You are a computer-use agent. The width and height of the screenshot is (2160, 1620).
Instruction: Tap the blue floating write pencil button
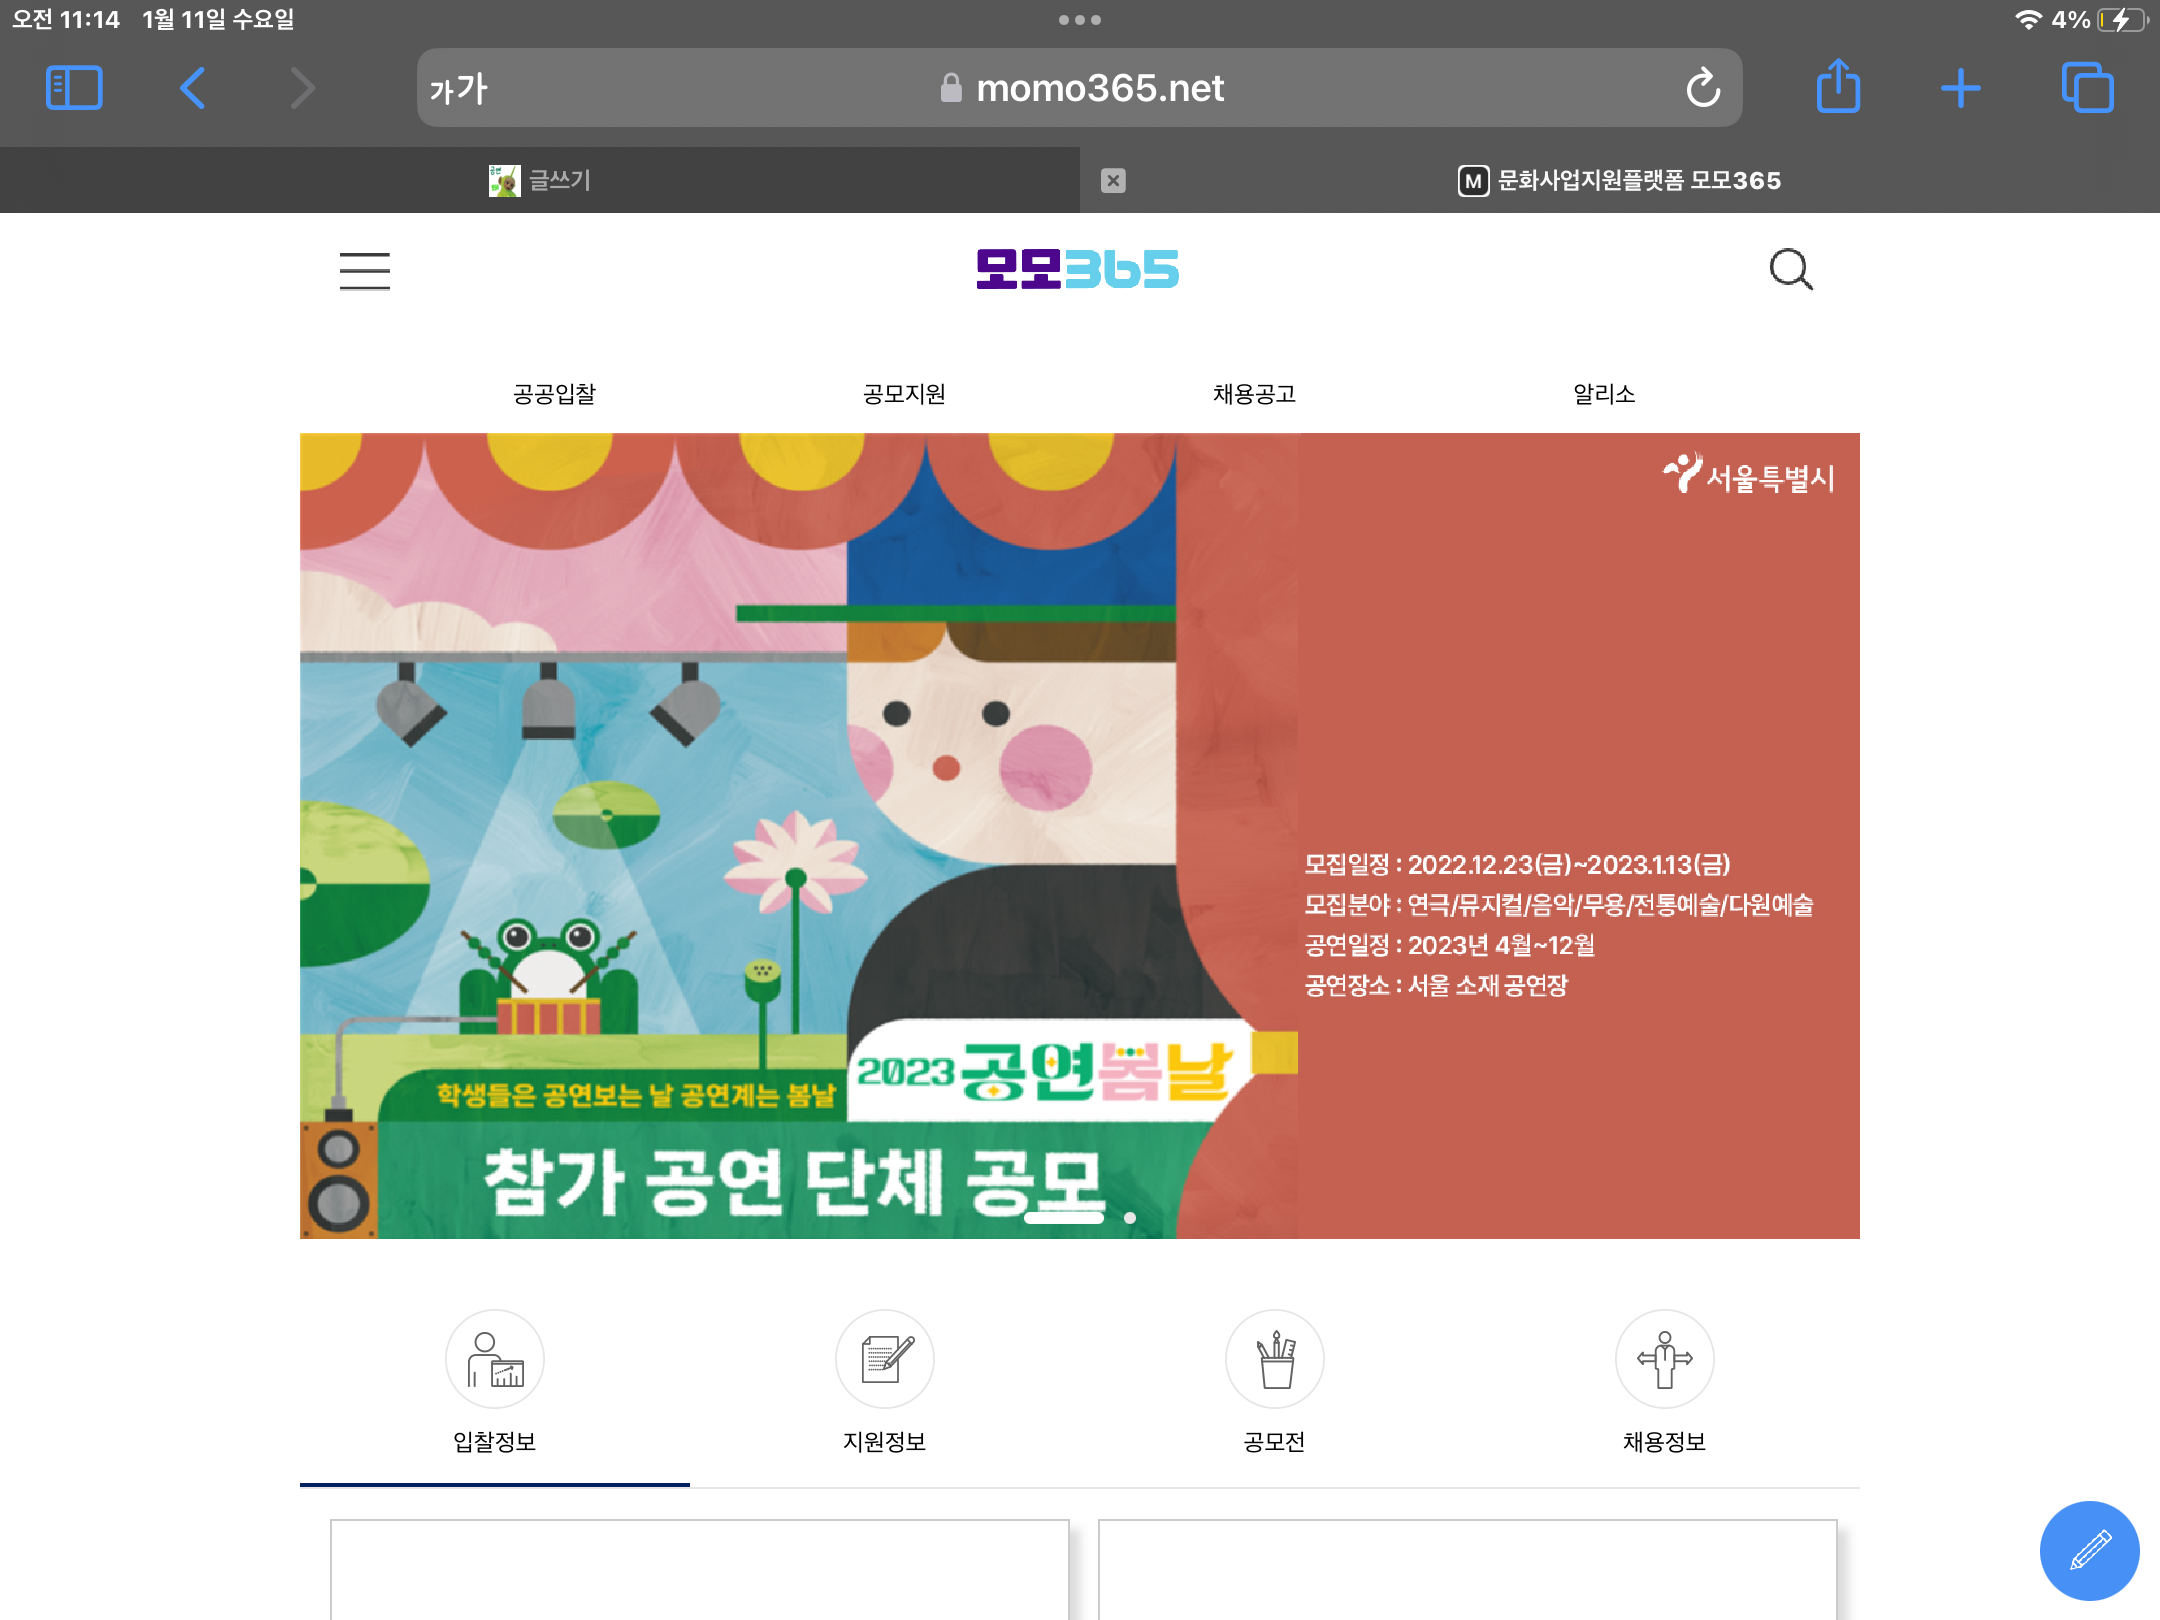pyautogui.click(x=2090, y=1551)
